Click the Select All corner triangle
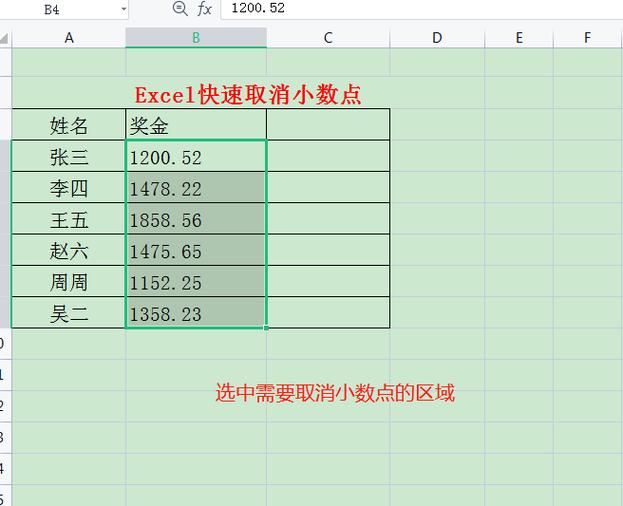The image size is (623, 506). [x=4, y=39]
